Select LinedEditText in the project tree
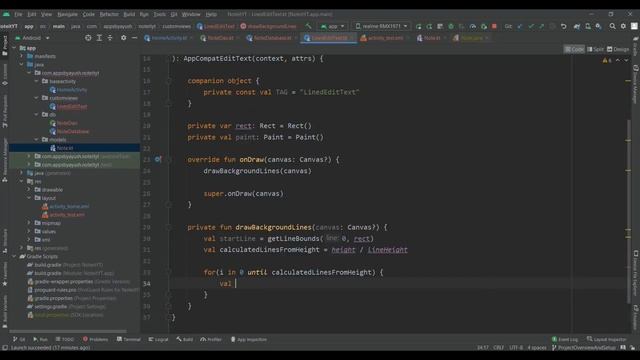This screenshot has width=640, height=360. (72, 106)
